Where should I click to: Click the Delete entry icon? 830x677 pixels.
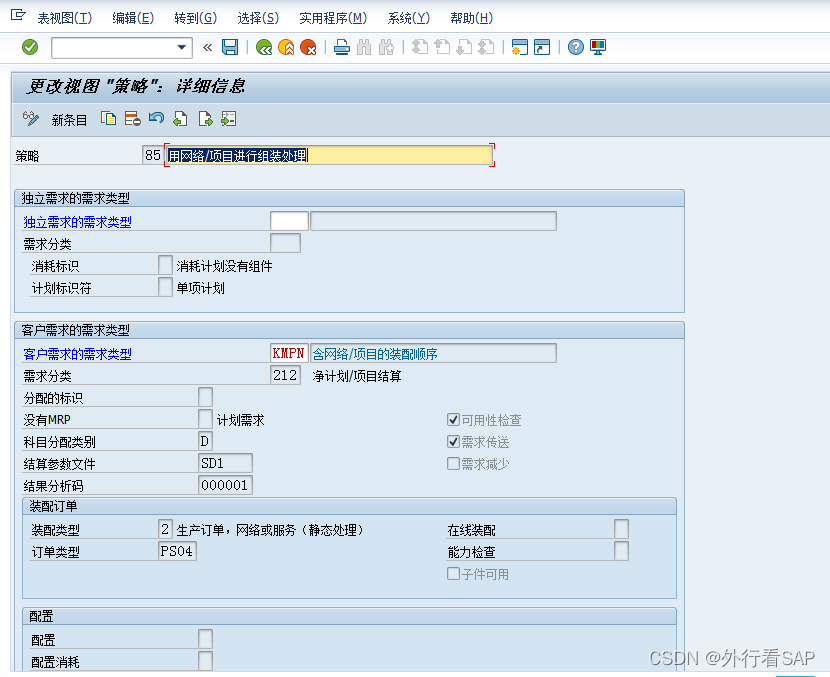(132, 119)
